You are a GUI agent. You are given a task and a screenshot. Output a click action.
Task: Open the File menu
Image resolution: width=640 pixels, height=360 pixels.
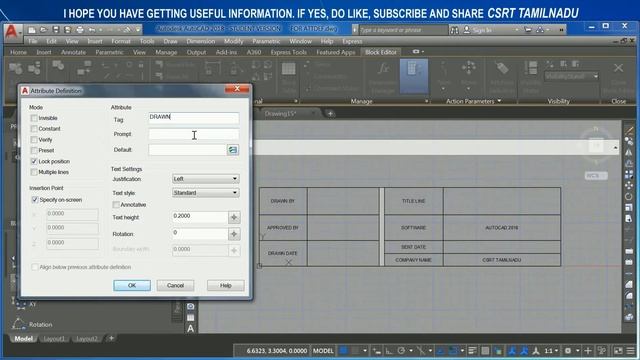[x=33, y=41]
